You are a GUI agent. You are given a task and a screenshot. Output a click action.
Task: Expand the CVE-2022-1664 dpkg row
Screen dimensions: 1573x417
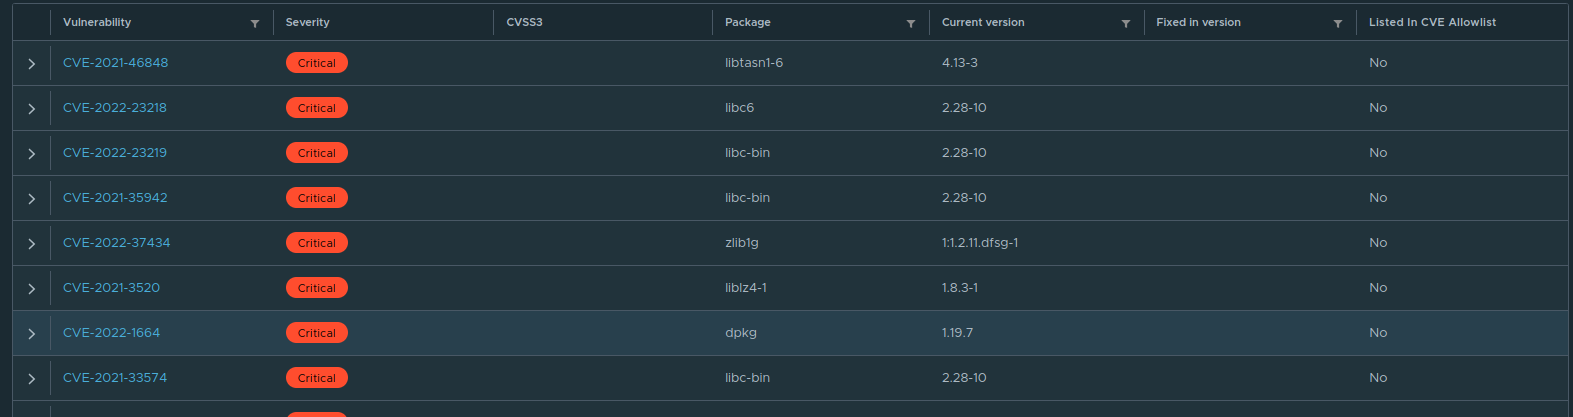pyautogui.click(x=32, y=334)
